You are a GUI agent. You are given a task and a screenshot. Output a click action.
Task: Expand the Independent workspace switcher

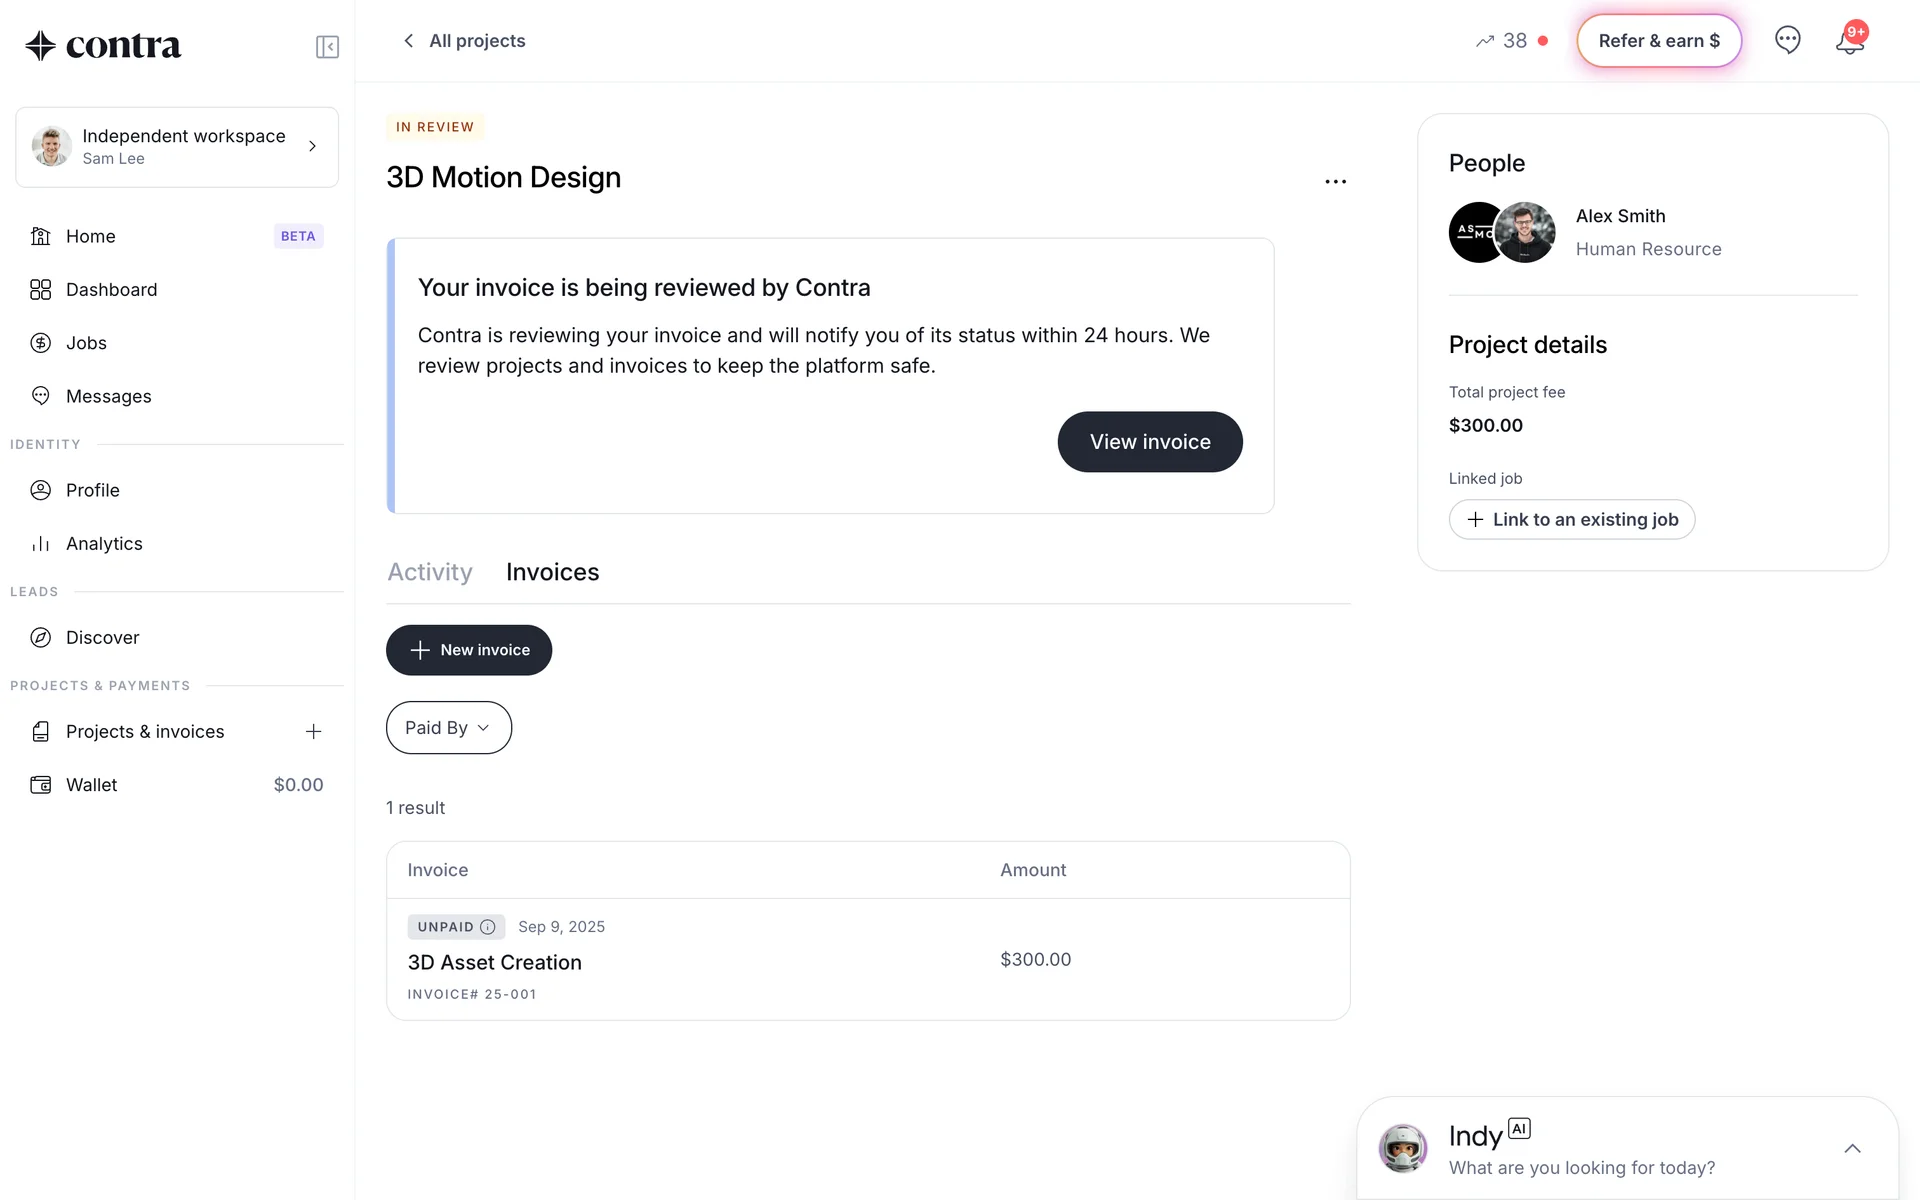click(x=177, y=147)
